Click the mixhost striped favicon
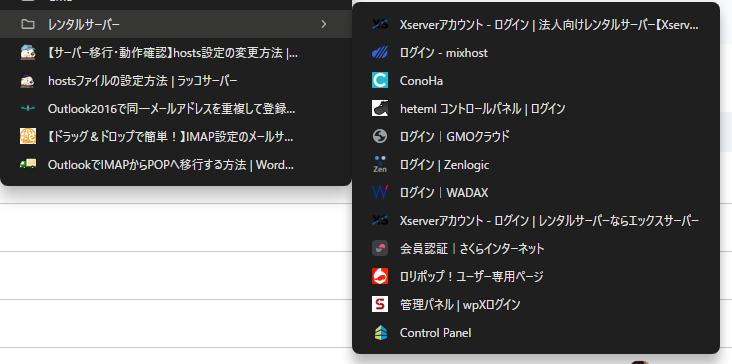 380,53
